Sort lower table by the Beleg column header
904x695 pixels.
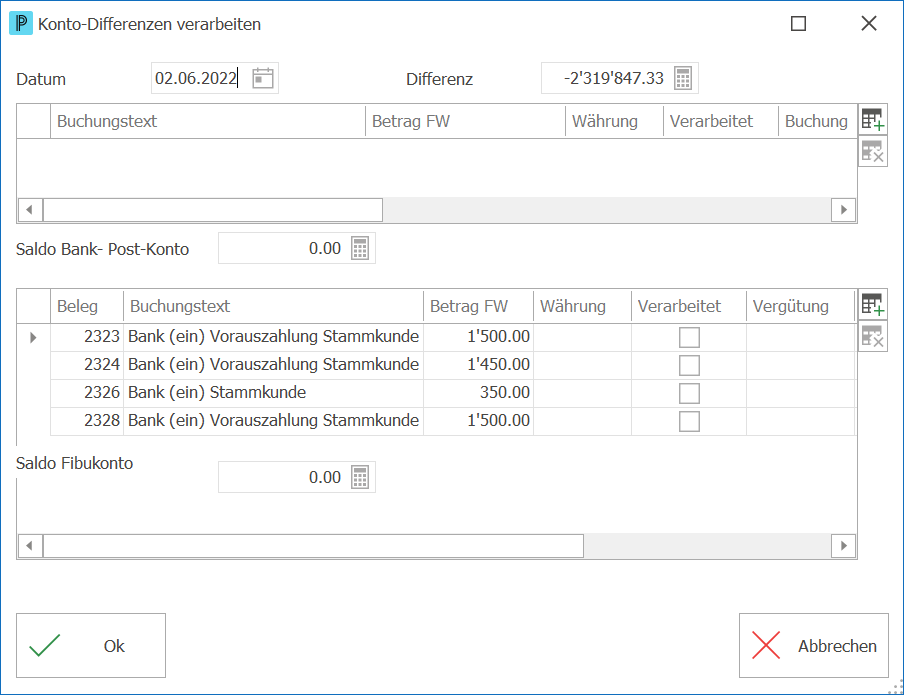tap(87, 306)
